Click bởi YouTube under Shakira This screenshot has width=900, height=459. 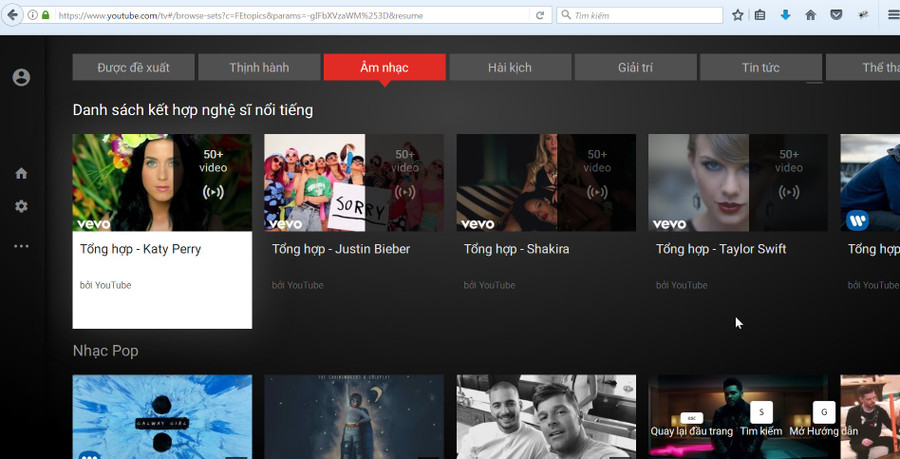coord(490,285)
